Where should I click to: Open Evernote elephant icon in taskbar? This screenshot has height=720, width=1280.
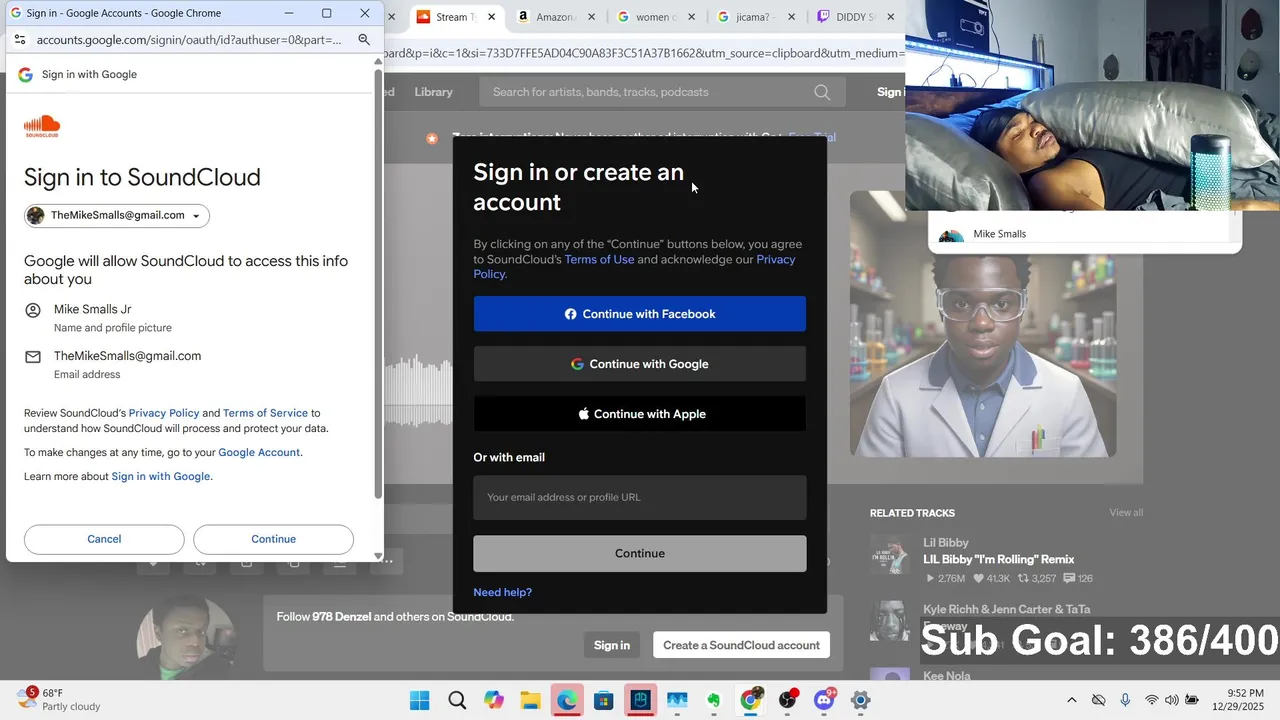[x=713, y=700]
